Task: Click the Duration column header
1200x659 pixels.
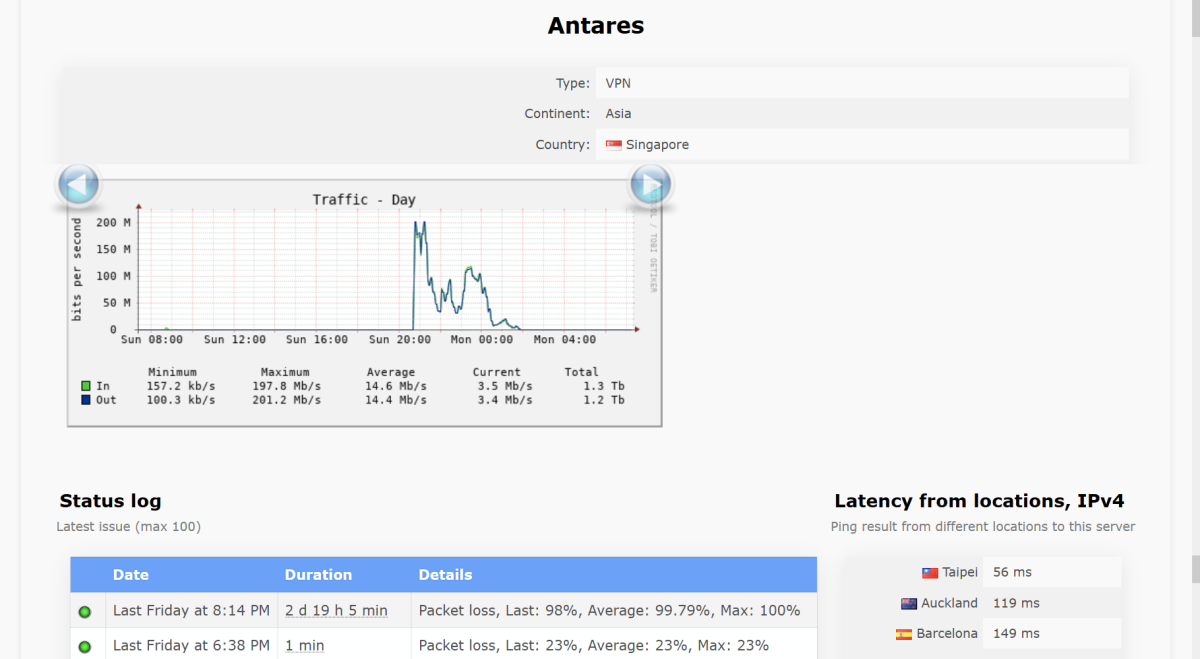Action: point(318,575)
